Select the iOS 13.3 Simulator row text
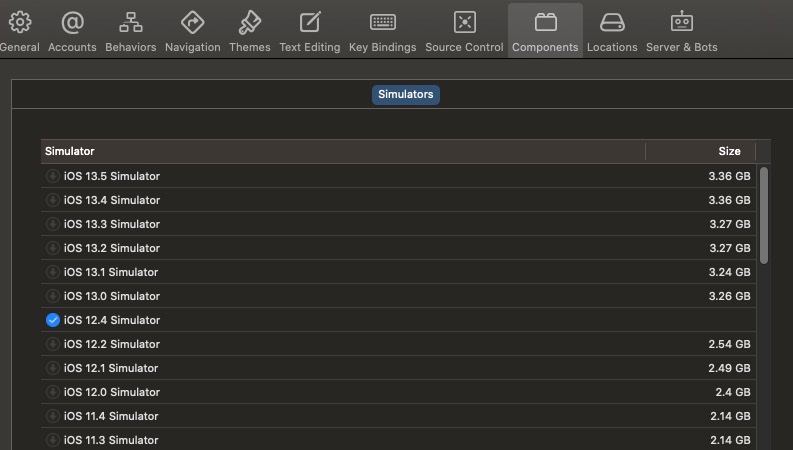This screenshot has width=793, height=450. [x=112, y=224]
